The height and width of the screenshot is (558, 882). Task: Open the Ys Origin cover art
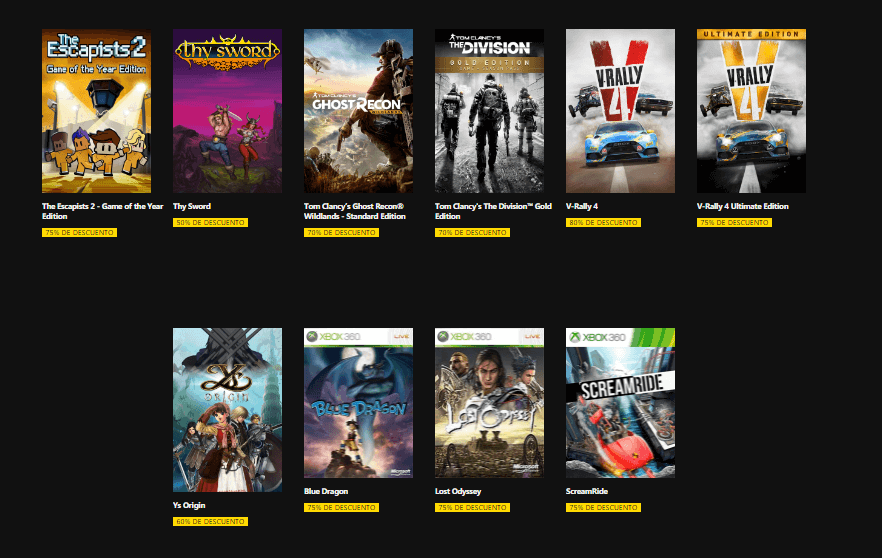227,410
